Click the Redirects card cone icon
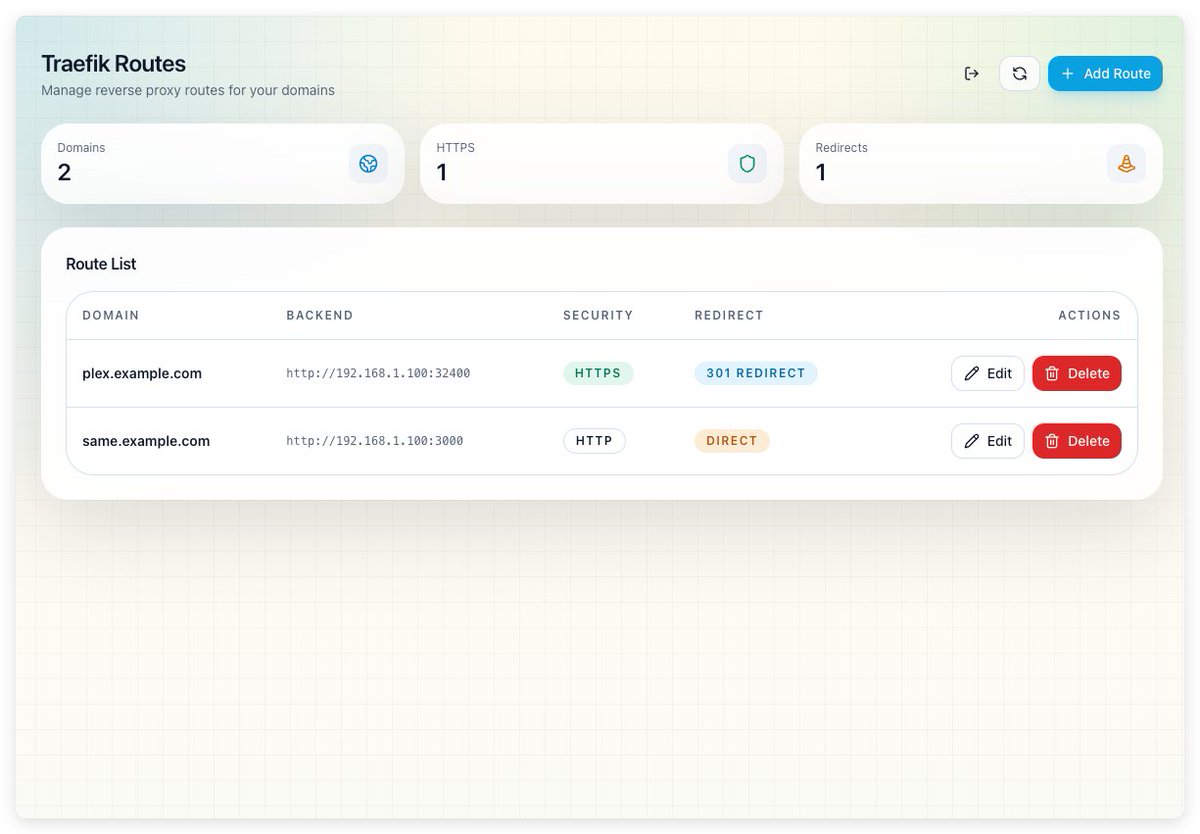 click(1126, 163)
